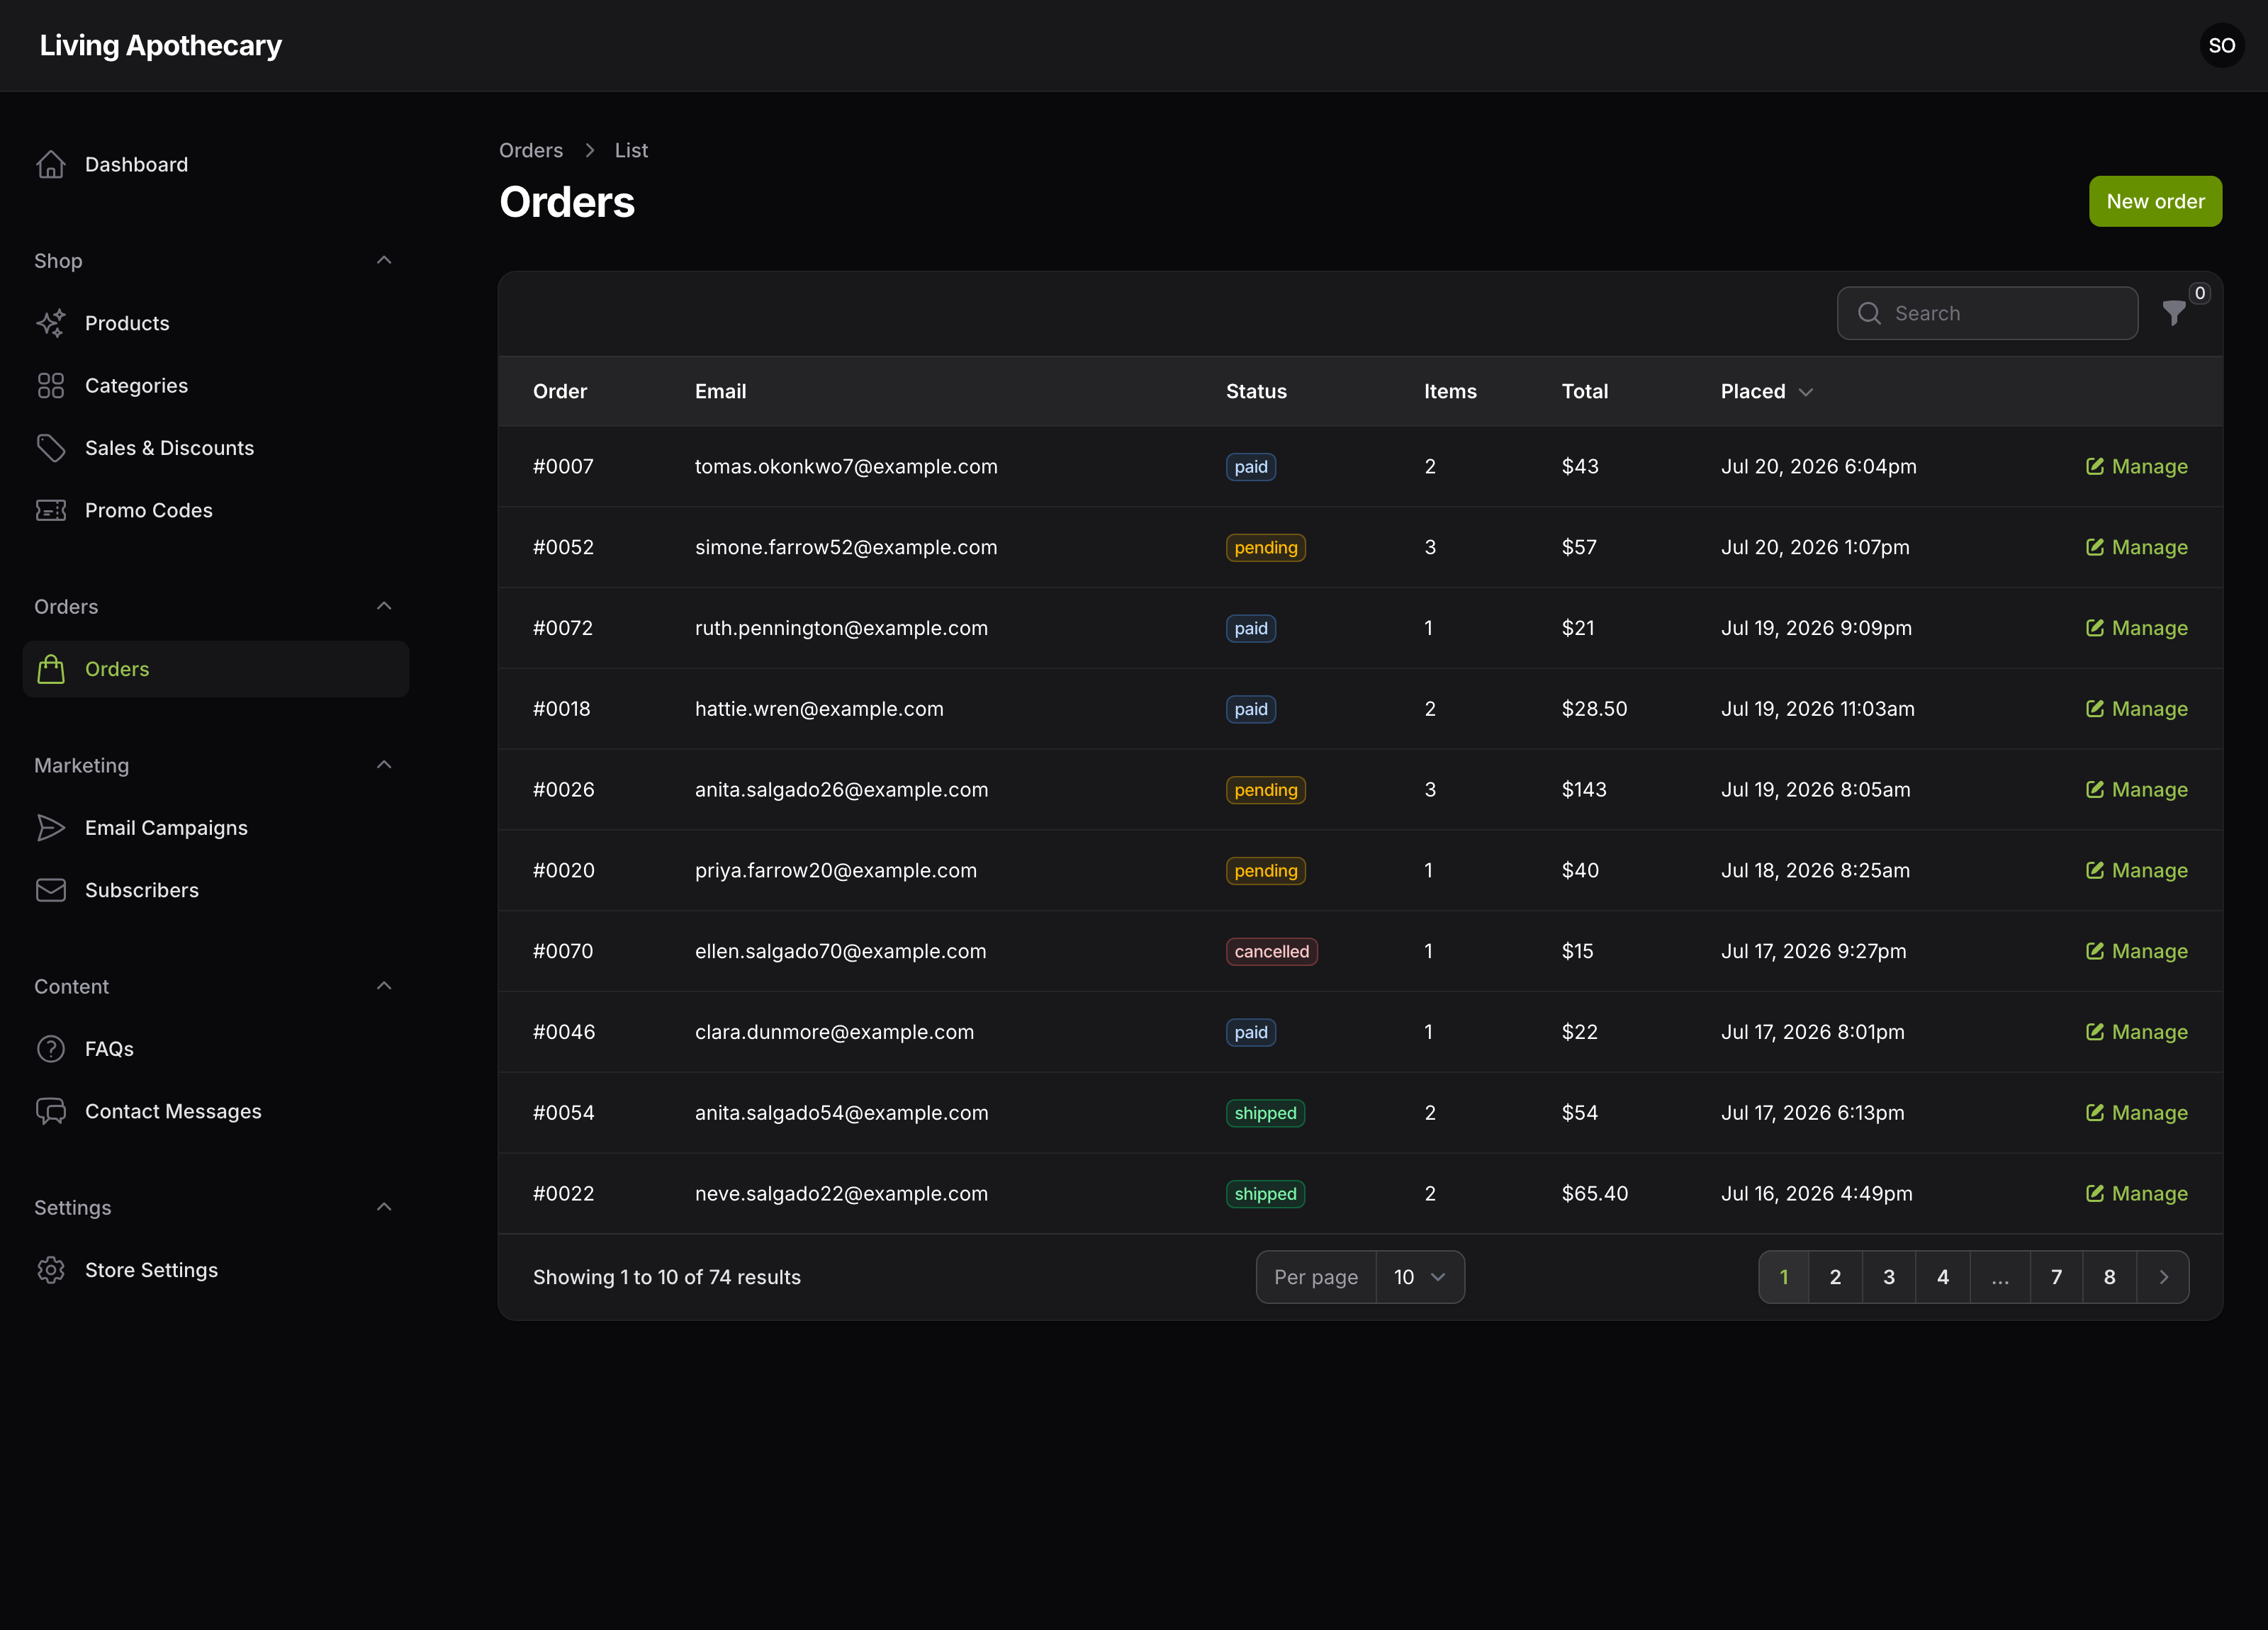Go to next page arrow
The image size is (2268, 1630).
click(x=2163, y=1277)
